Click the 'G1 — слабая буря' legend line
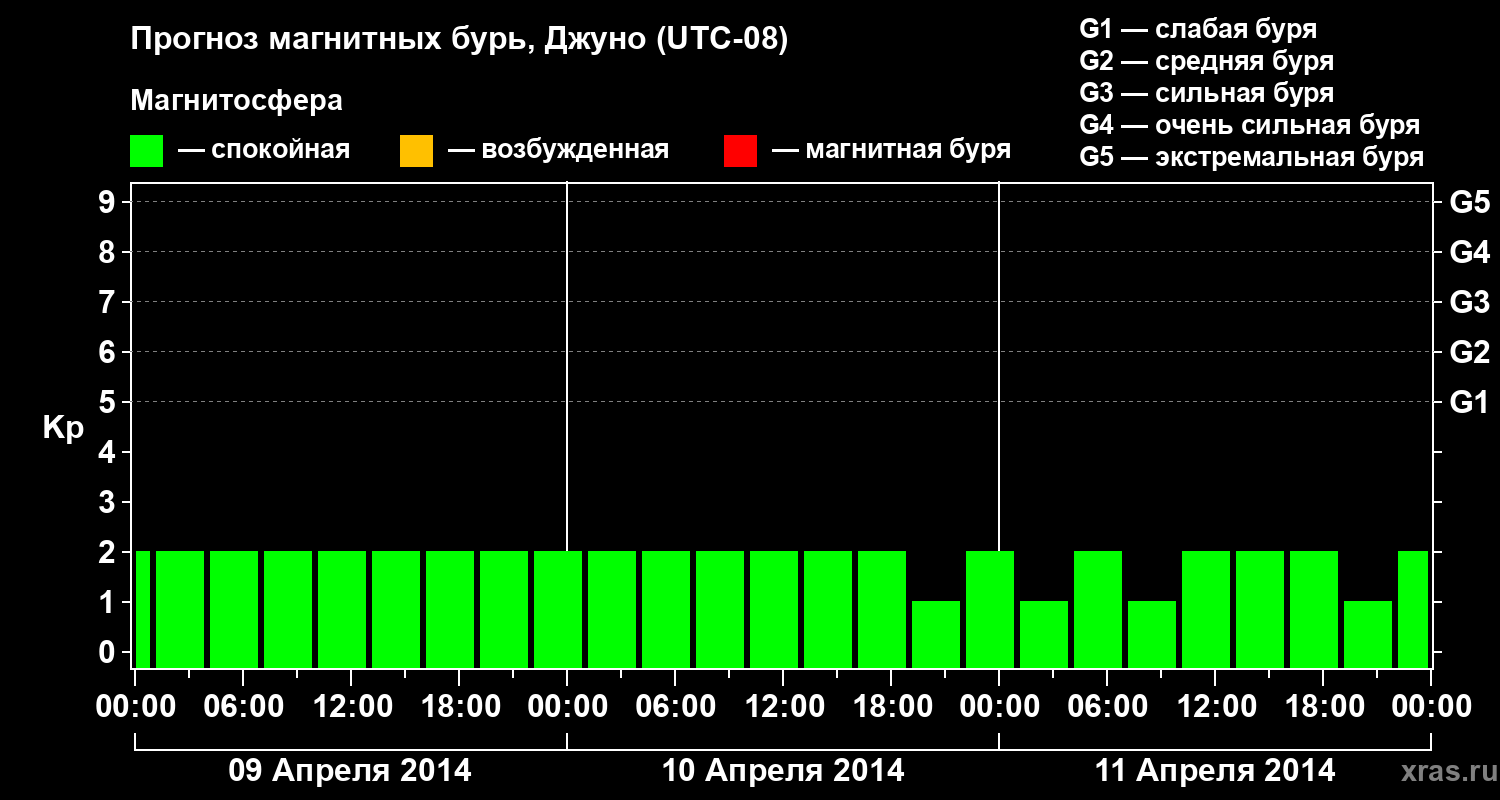The width and height of the screenshot is (1500, 800). (1198, 29)
